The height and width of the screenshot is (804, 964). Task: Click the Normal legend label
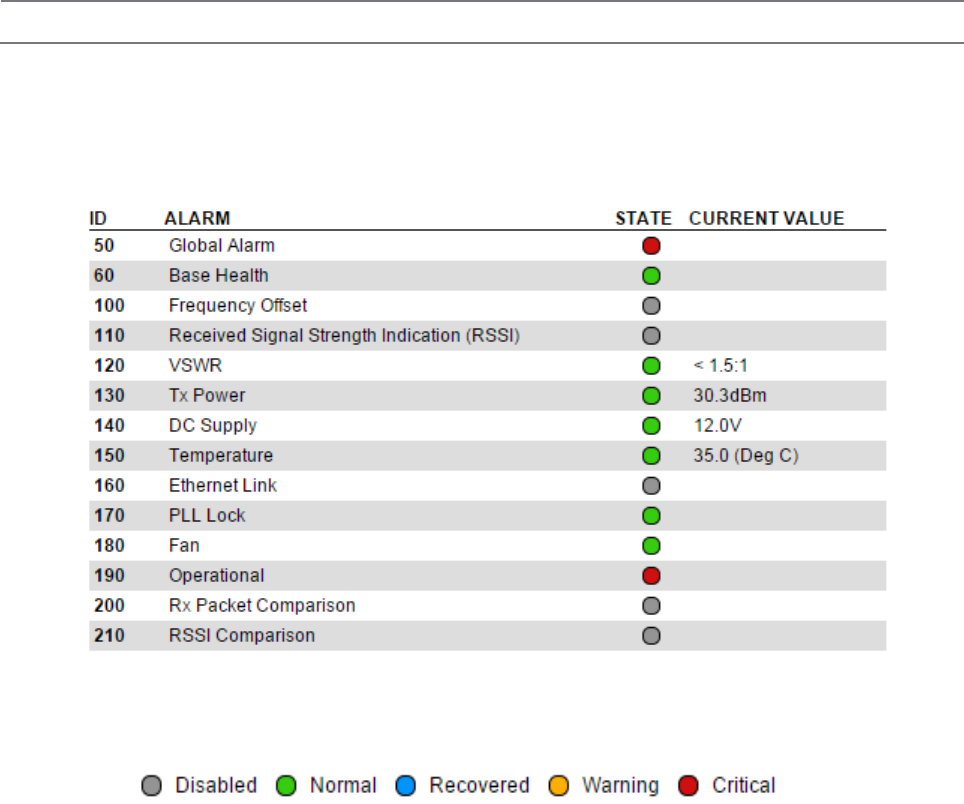(x=343, y=786)
